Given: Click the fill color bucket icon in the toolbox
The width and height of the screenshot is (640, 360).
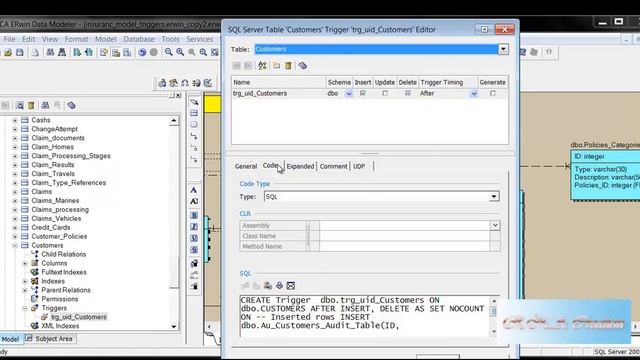Looking at the screenshot, I should pos(194,264).
